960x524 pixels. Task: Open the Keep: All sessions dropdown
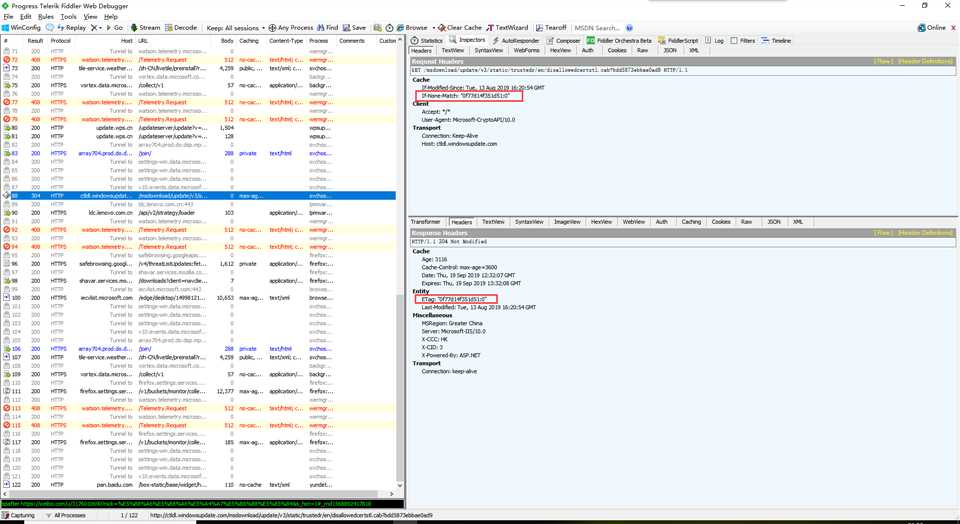coord(235,28)
